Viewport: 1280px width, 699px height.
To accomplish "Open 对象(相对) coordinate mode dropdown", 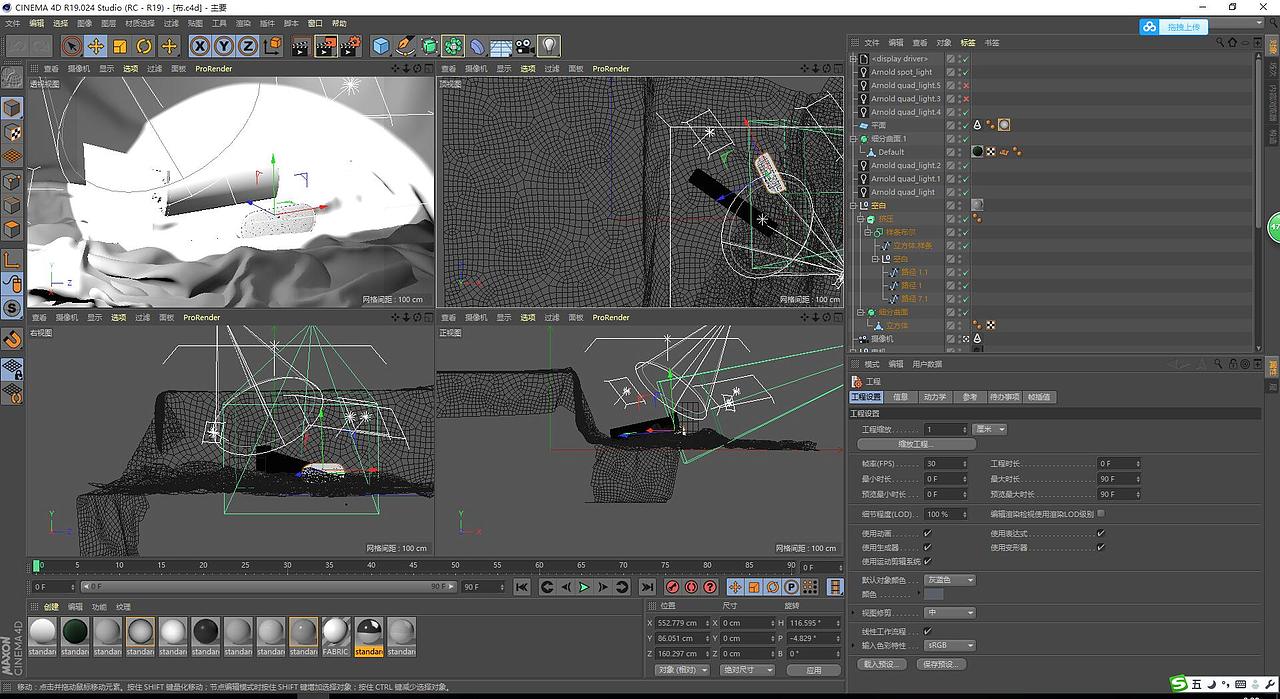I will (682, 670).
